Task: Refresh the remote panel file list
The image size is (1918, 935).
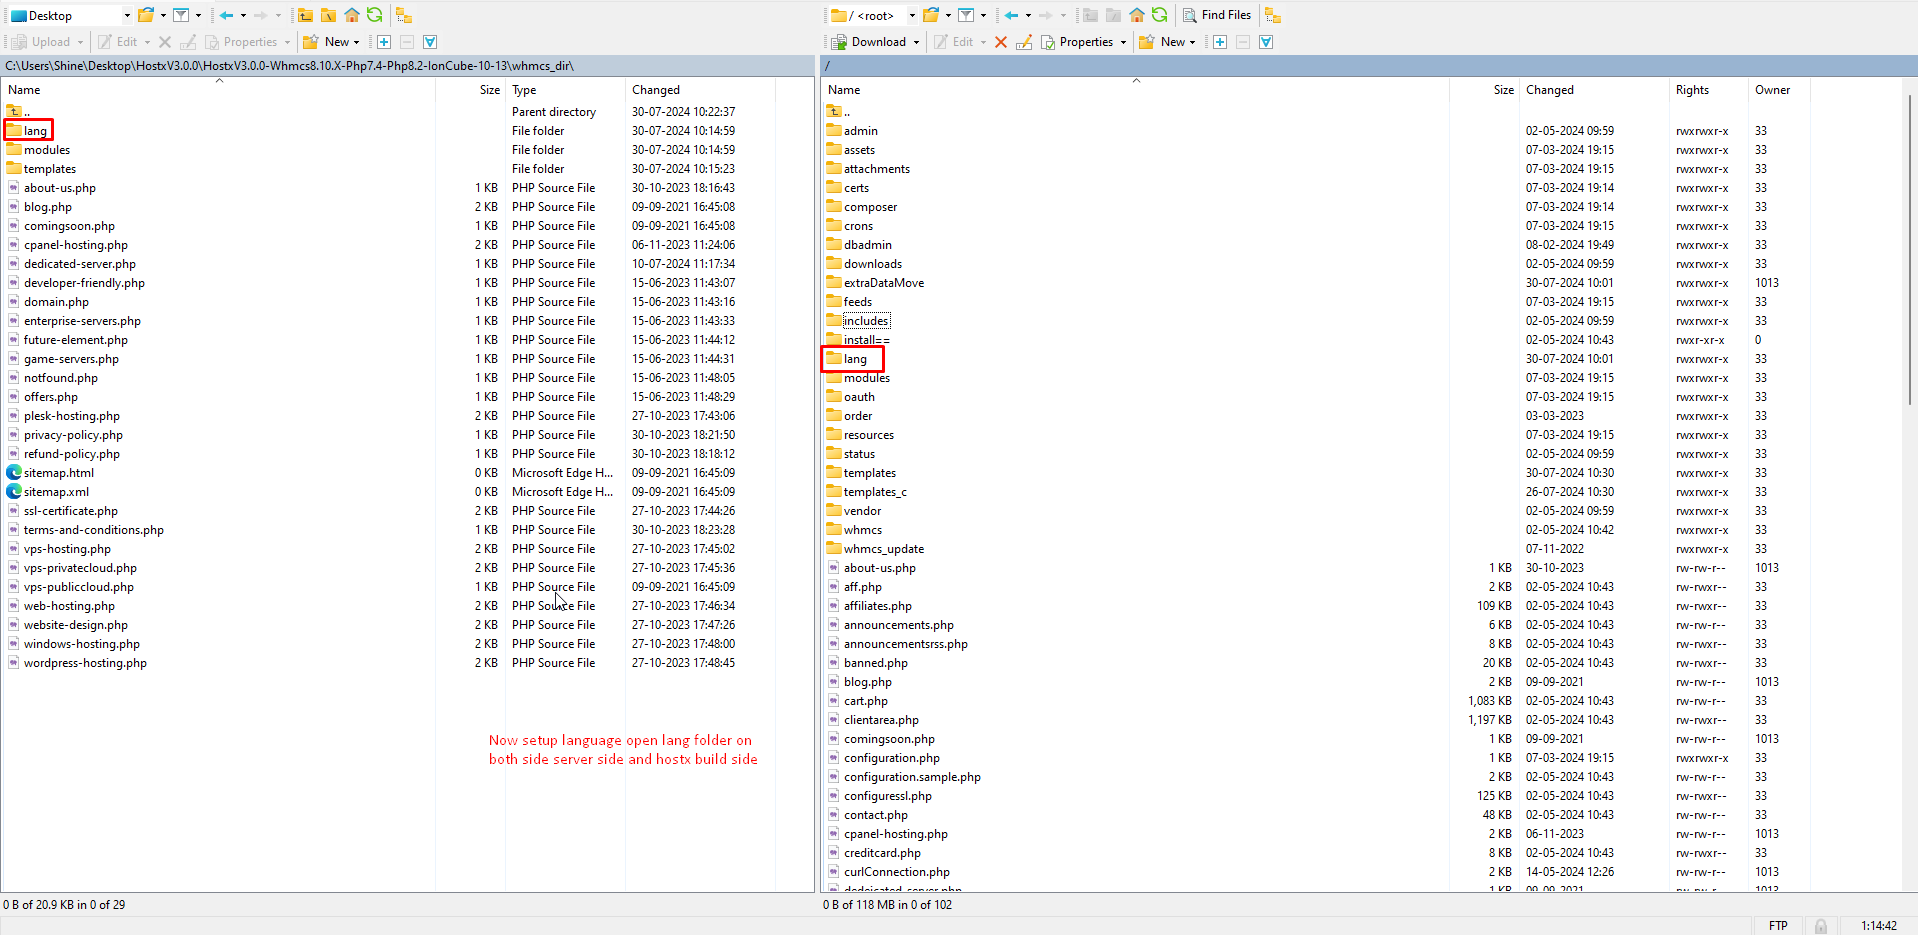Action: pos(1160,15)
